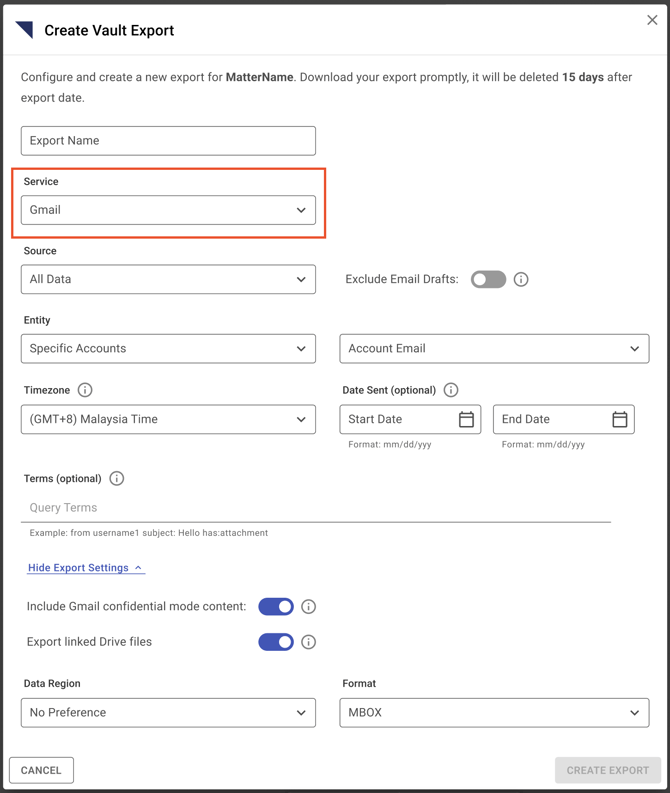Viewport: 670px width, 793px height.
Task: Click info icon beside Exclude Email Drafts
Action: (521, 279)
